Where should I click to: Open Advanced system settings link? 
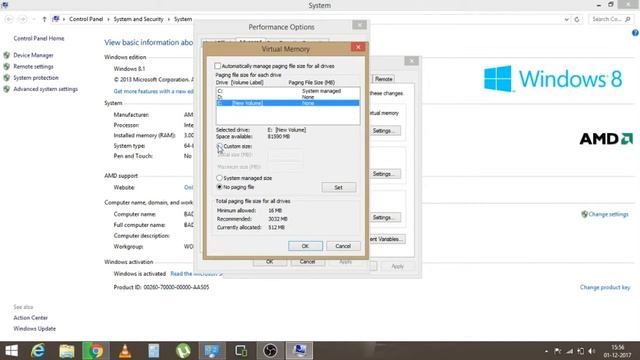45,89
